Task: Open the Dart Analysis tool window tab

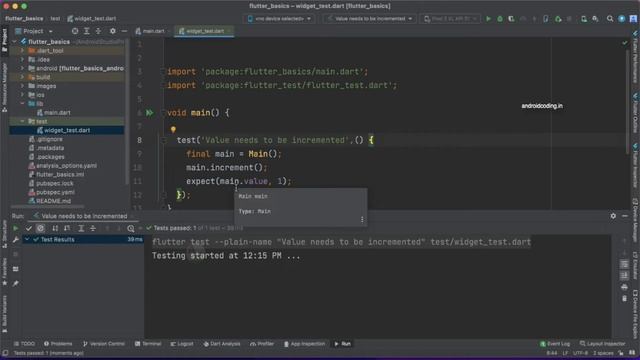Action: (x=222, y=344)
